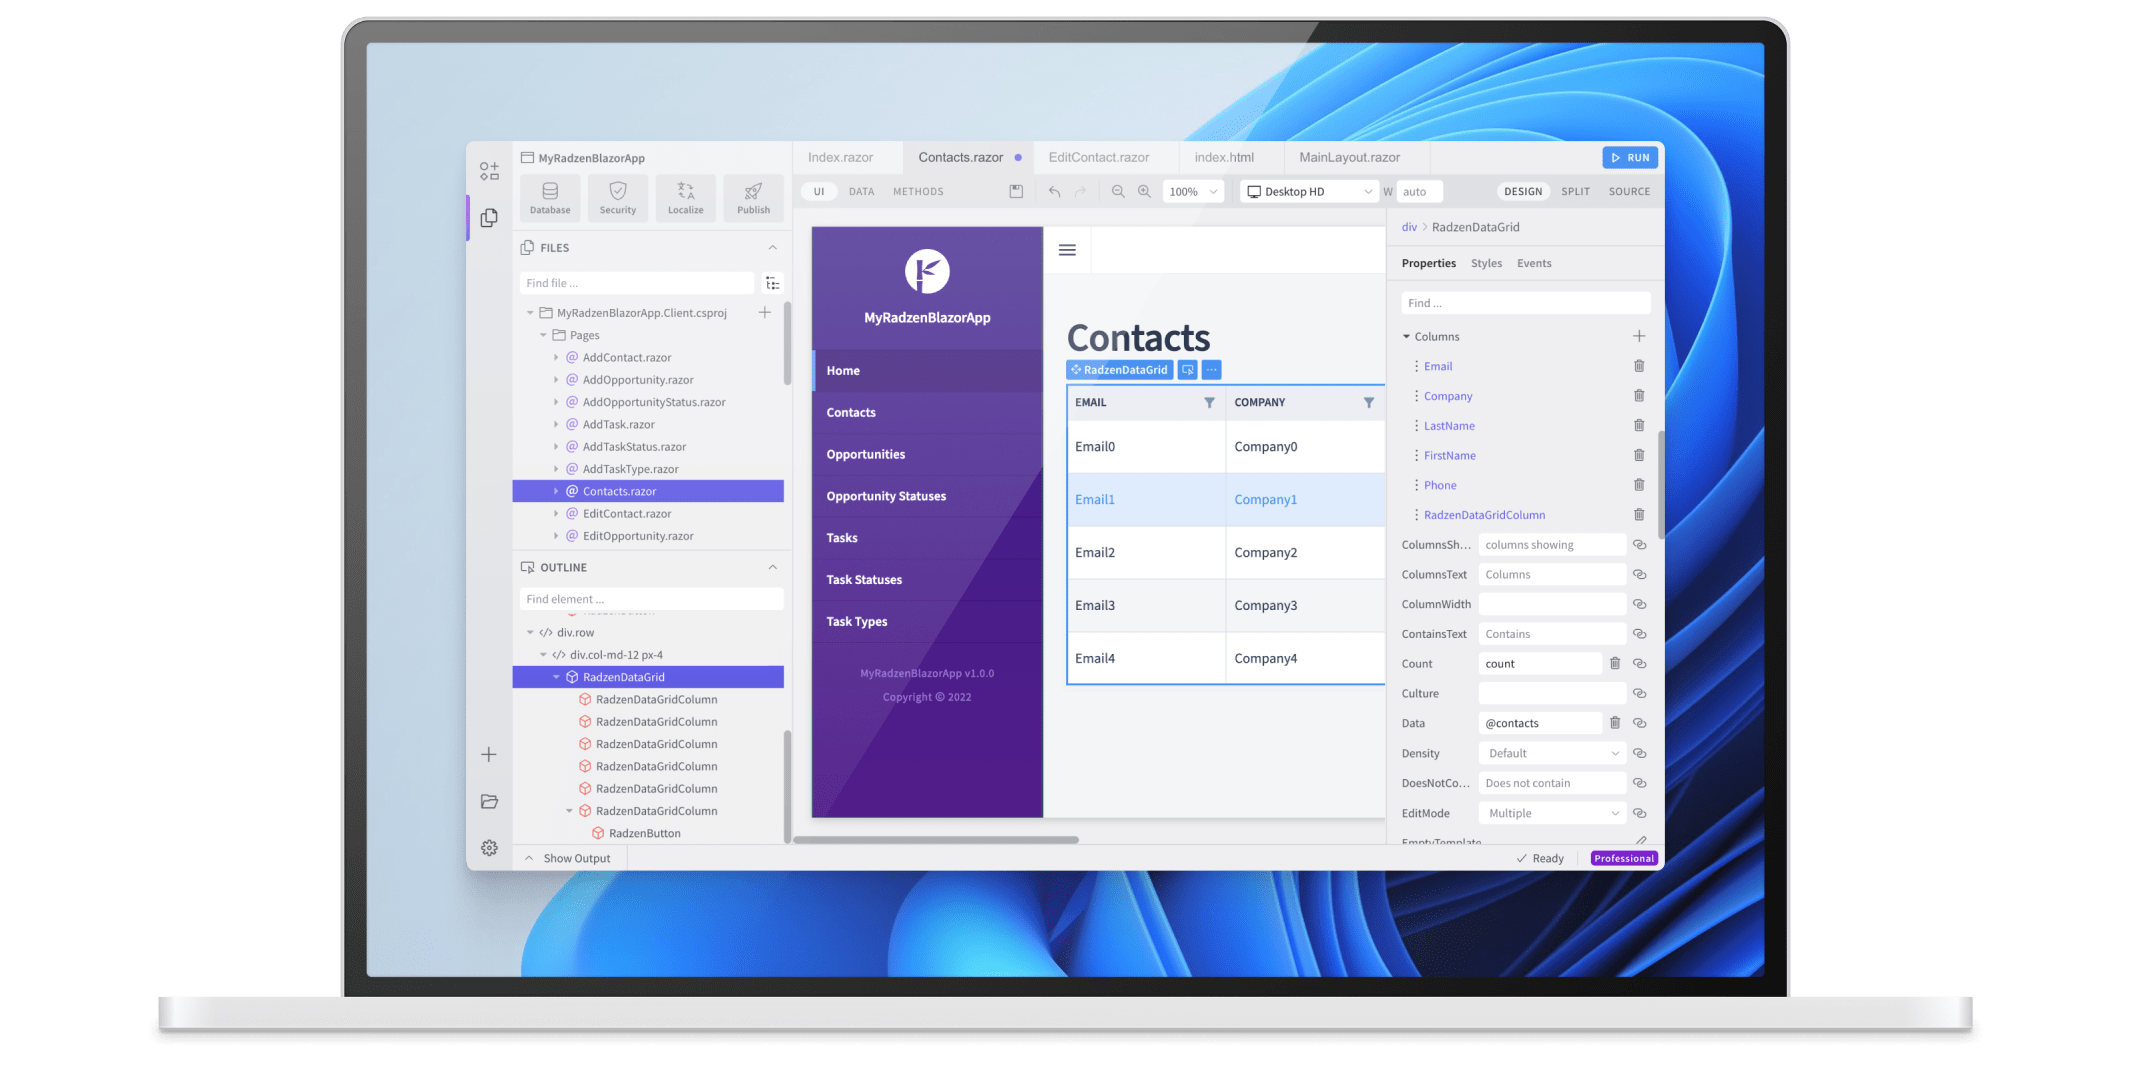Click the Company column link
The height and width of the screenshot is (1066, 2131).
click(1448, 396)
